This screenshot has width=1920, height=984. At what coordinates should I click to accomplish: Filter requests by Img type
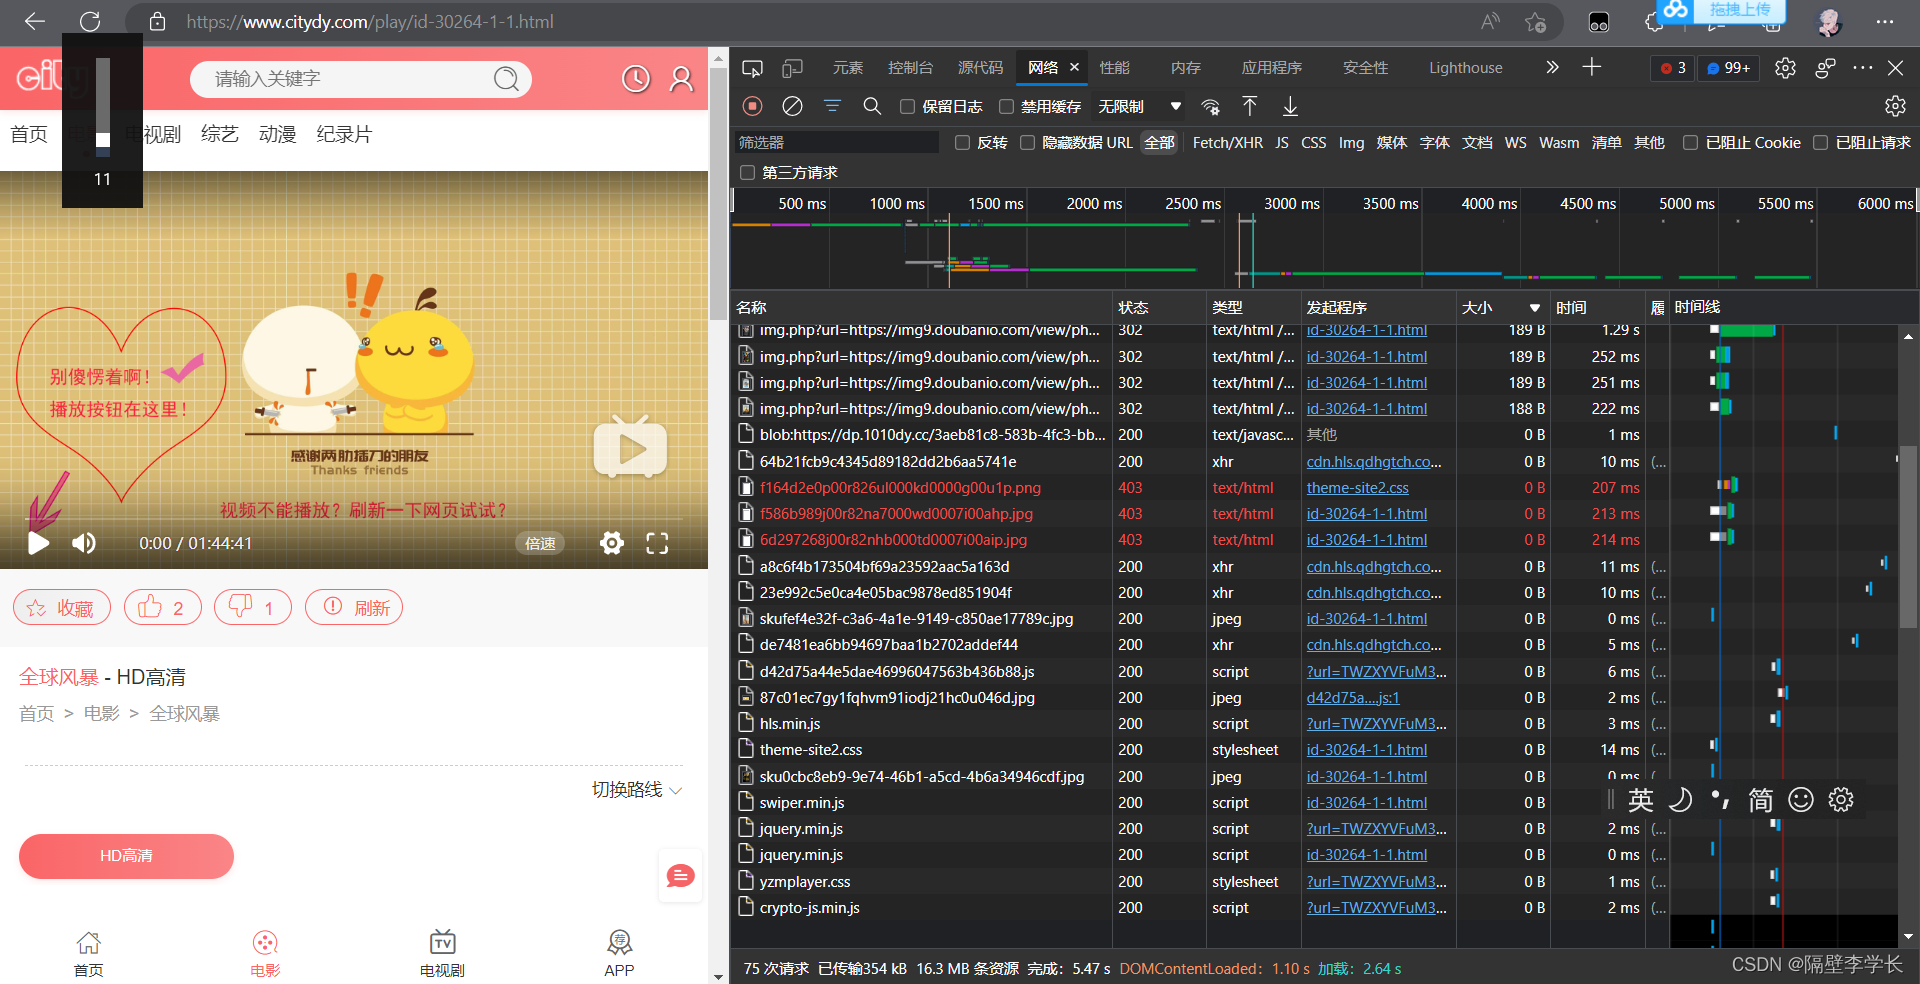pyautogui.click(x=1351, y=143)
